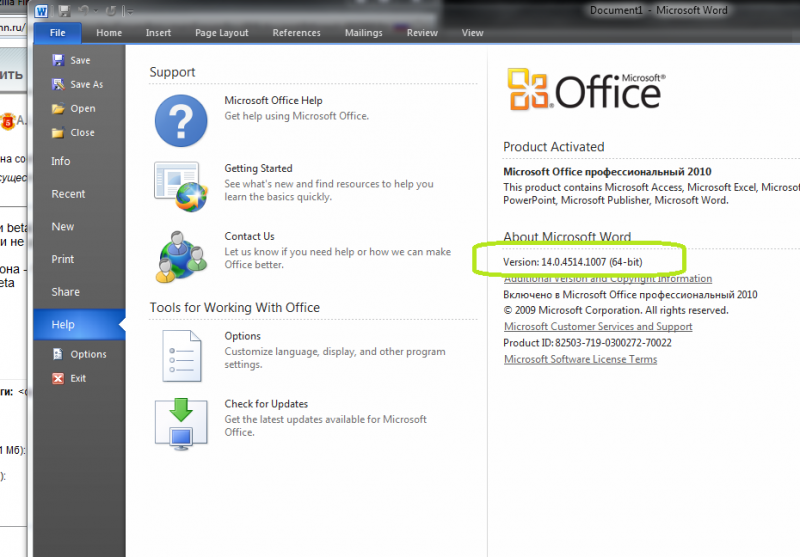Go to the Mailings tab
This screenshot has width=800, height=557.
click(363, 33)
